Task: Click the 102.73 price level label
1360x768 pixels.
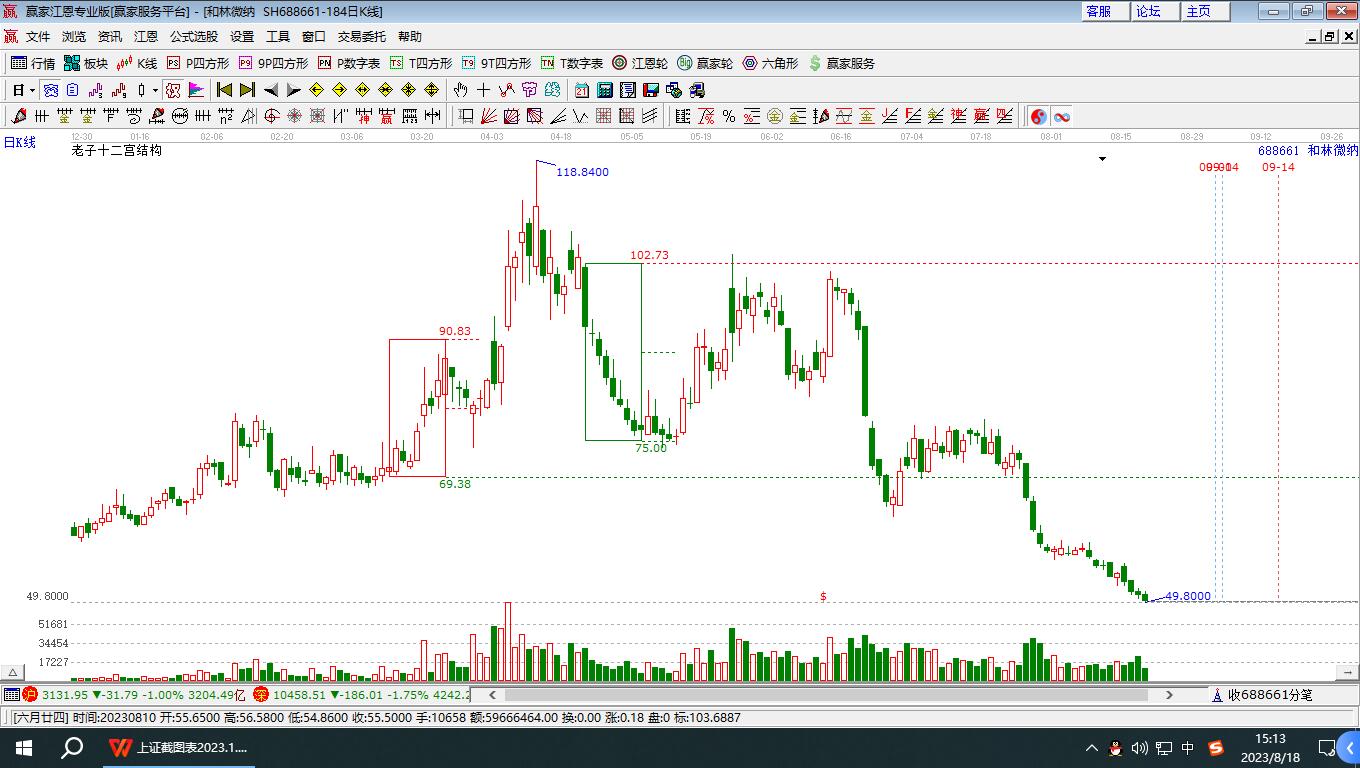Action: (x=649, y=255)
